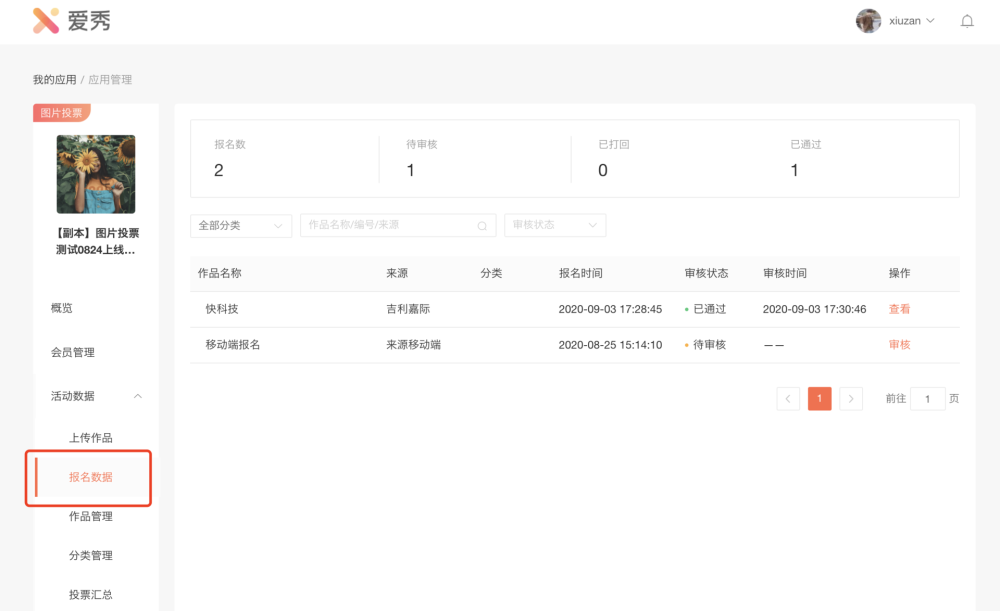Open the 审核状态 filter dropdown
Image resolution: width=1000 pixels, height=611 pixels.
point(555,226)
